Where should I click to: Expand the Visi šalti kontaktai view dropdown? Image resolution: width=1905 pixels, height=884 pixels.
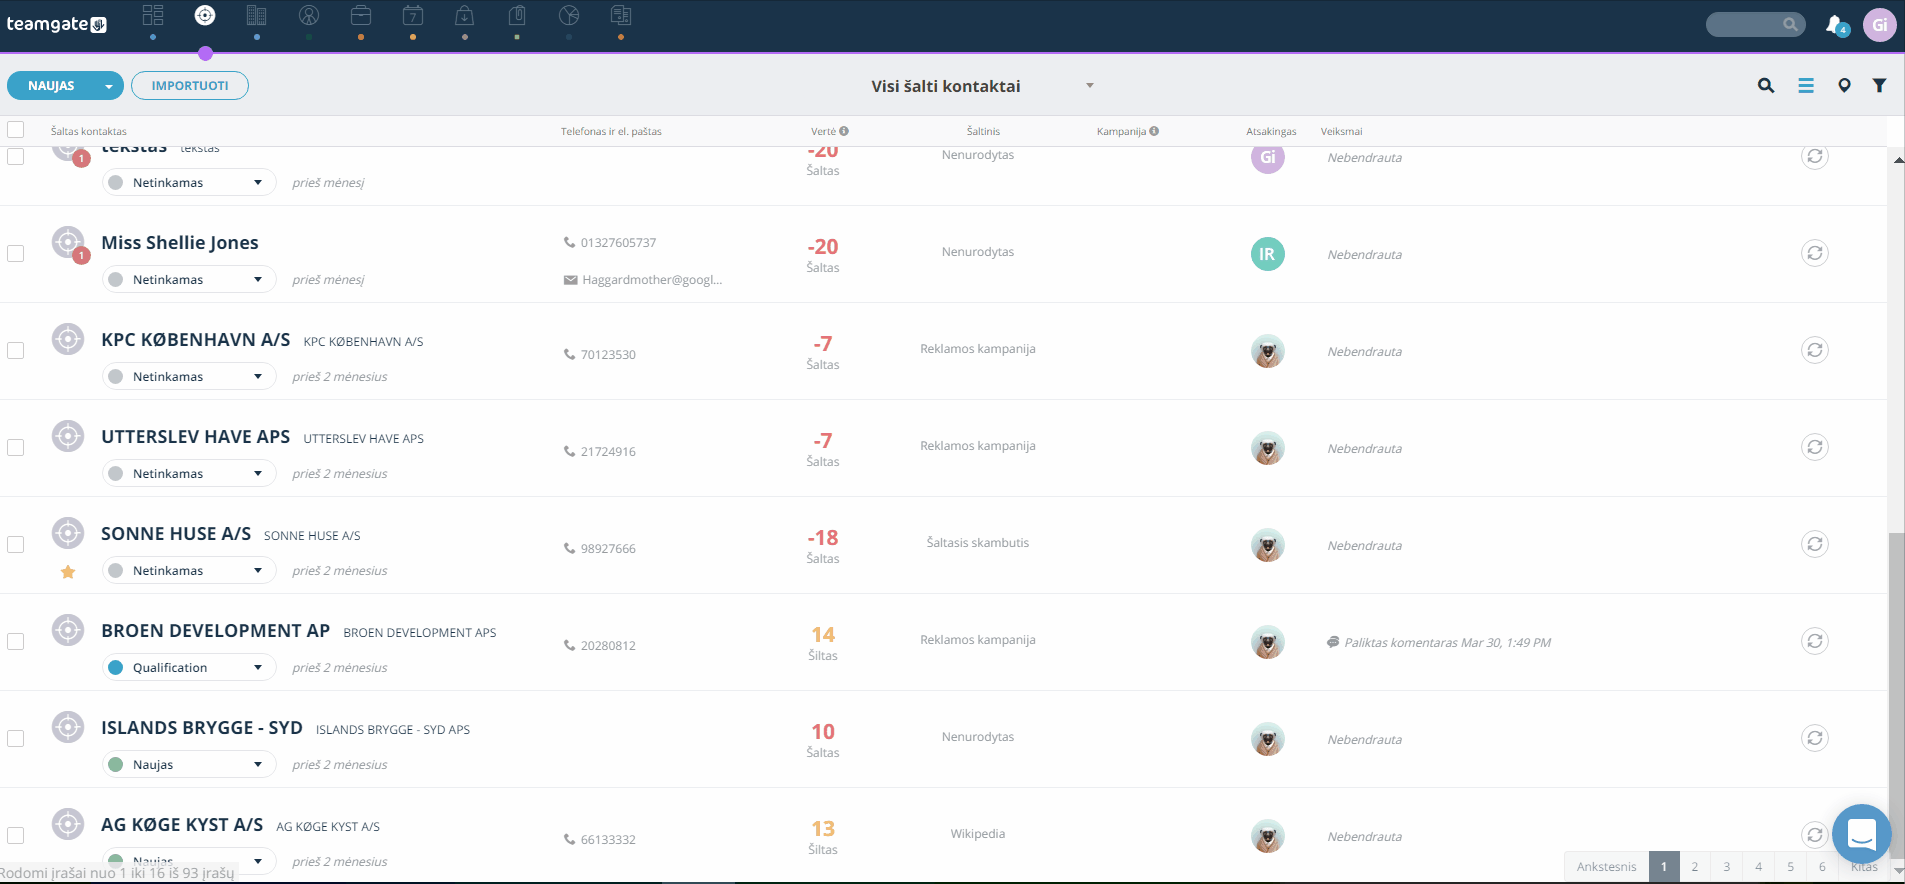(1090, 86)
